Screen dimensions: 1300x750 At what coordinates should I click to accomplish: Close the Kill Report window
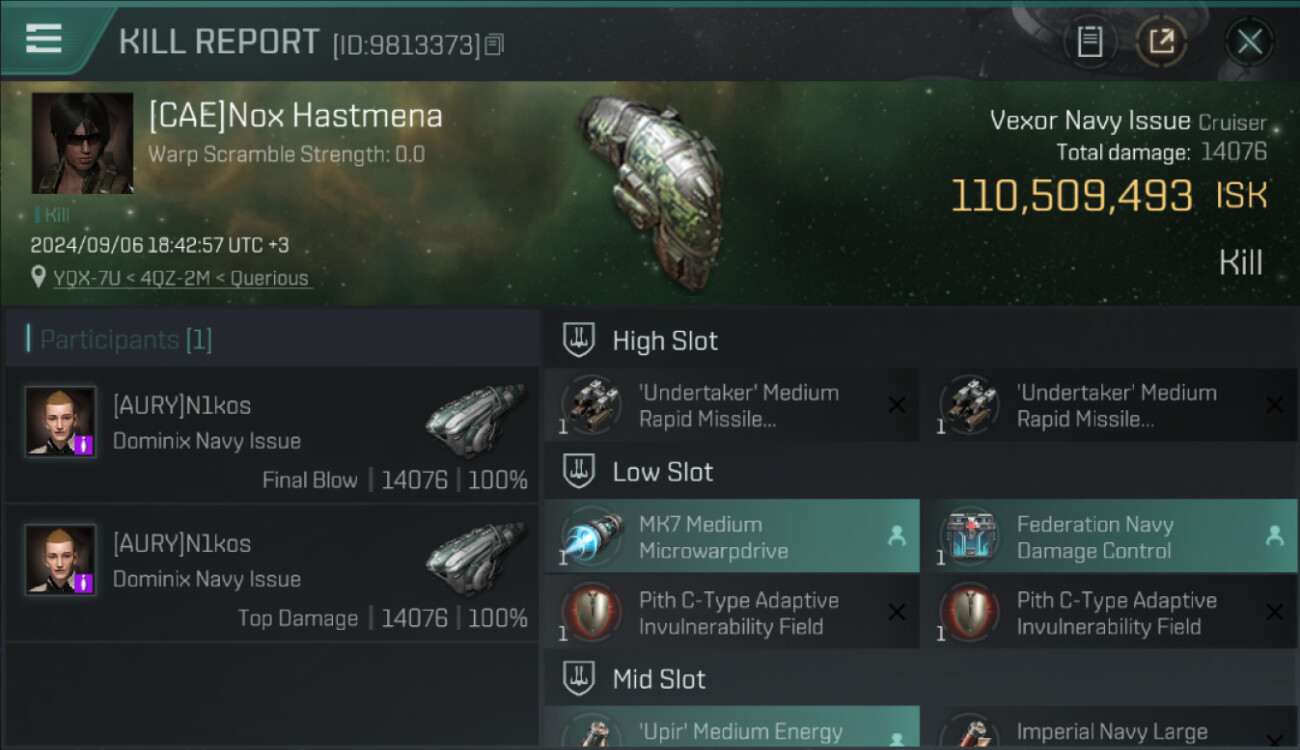[x=1249, y=42]
